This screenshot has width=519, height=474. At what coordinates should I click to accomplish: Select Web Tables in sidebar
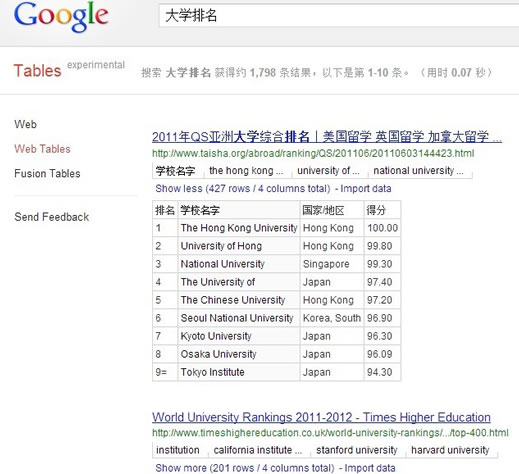coord(42,149)
